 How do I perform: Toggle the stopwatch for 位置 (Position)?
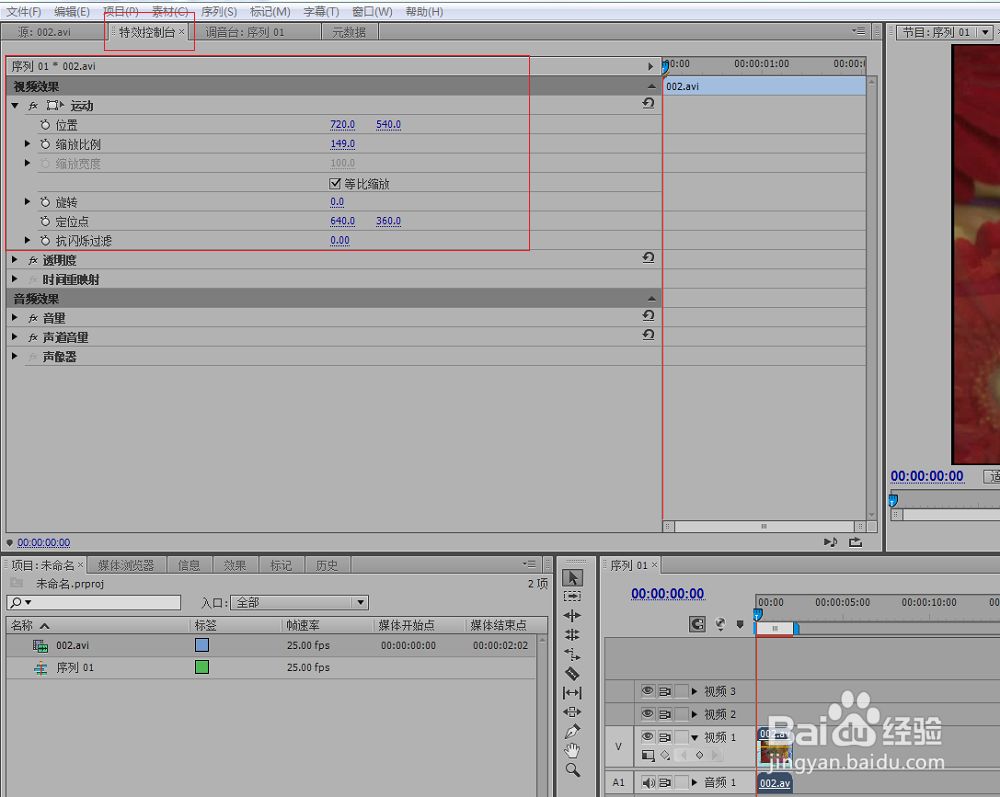[45, 125]
